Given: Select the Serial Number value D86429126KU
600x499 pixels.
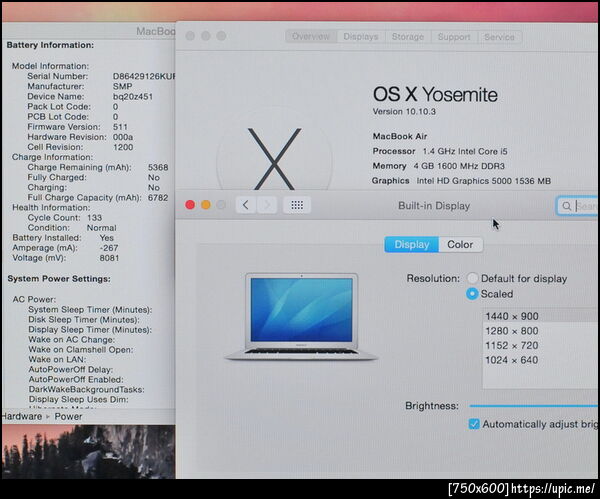Looking at the screenshot, I should 144,76.
